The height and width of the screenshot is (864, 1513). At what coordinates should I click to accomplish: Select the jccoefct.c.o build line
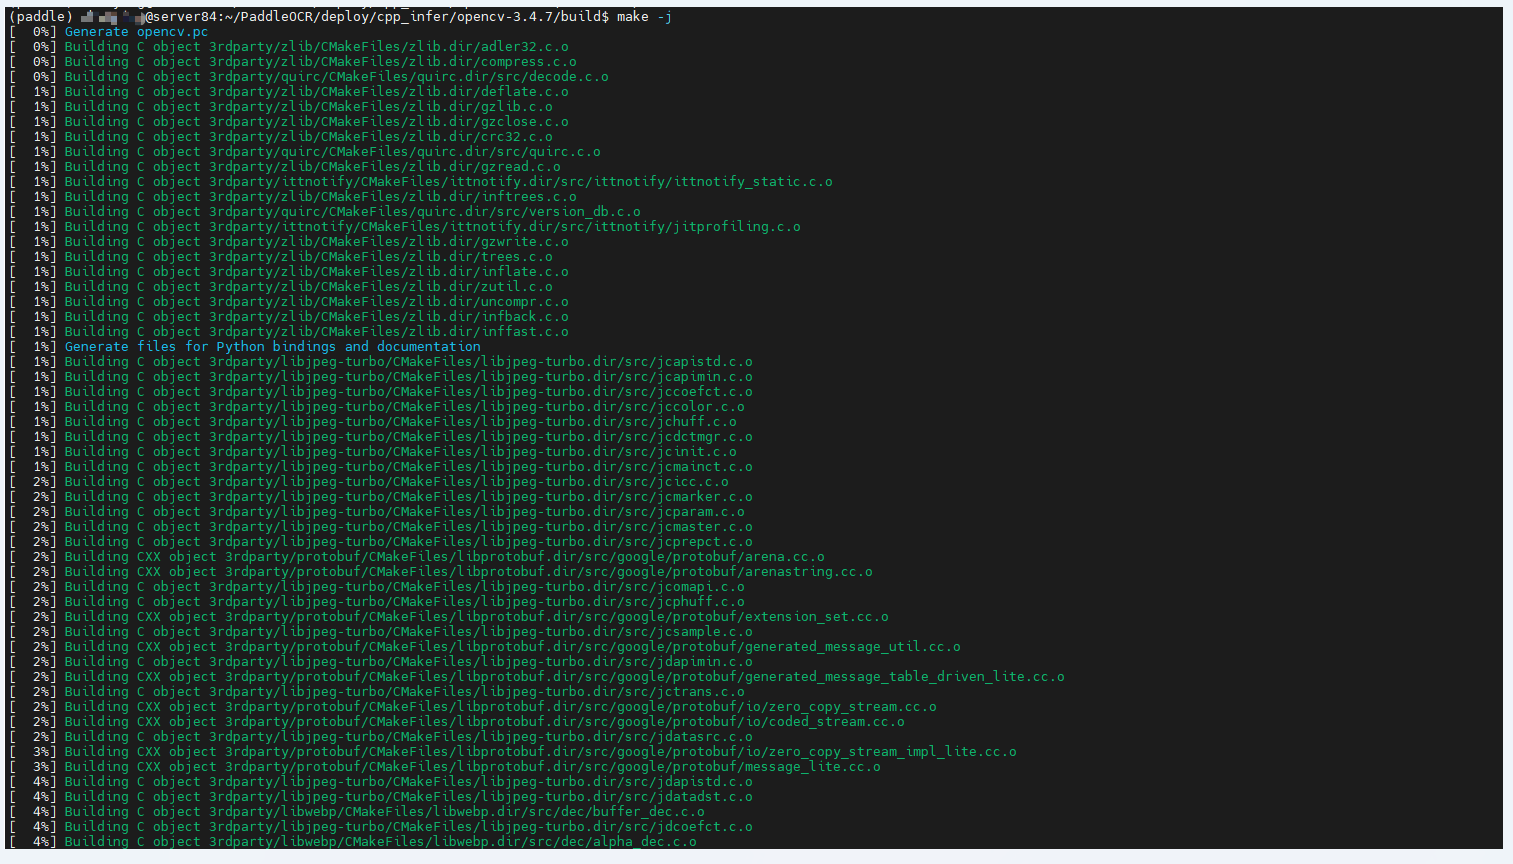pyautogui.click(x=381, y=392)
